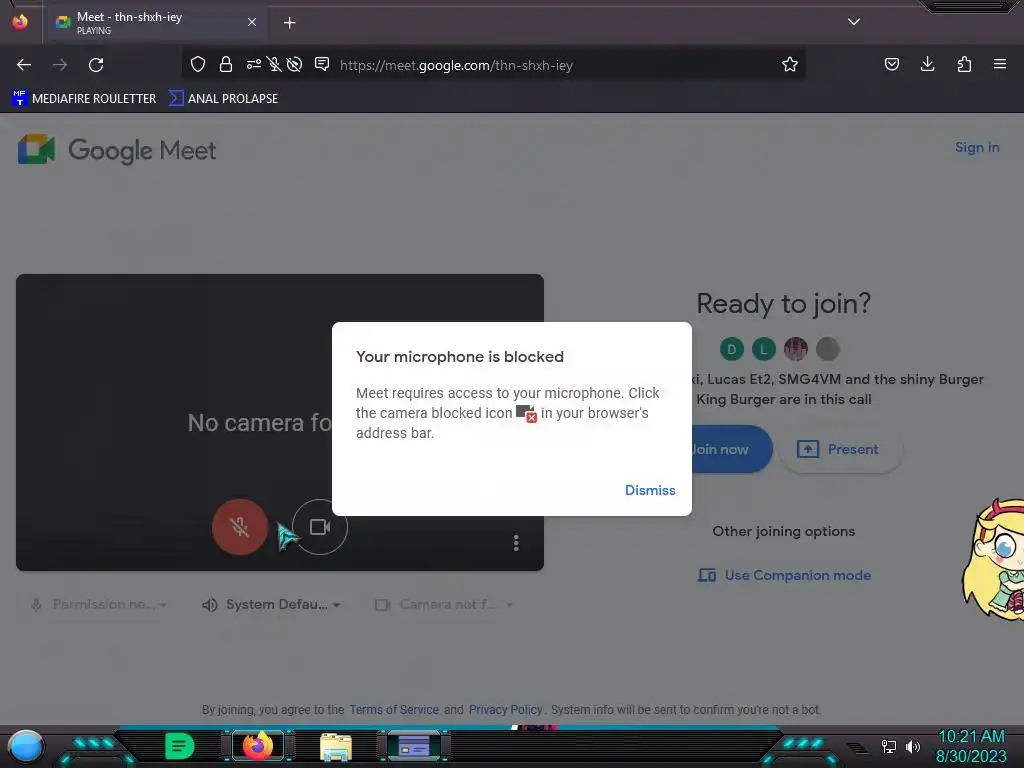The width and height of the screenshot is (1024, 768).
Task: Expand the Camera not found dropdown
Action: pyautogui.click(x=444, y=605)
